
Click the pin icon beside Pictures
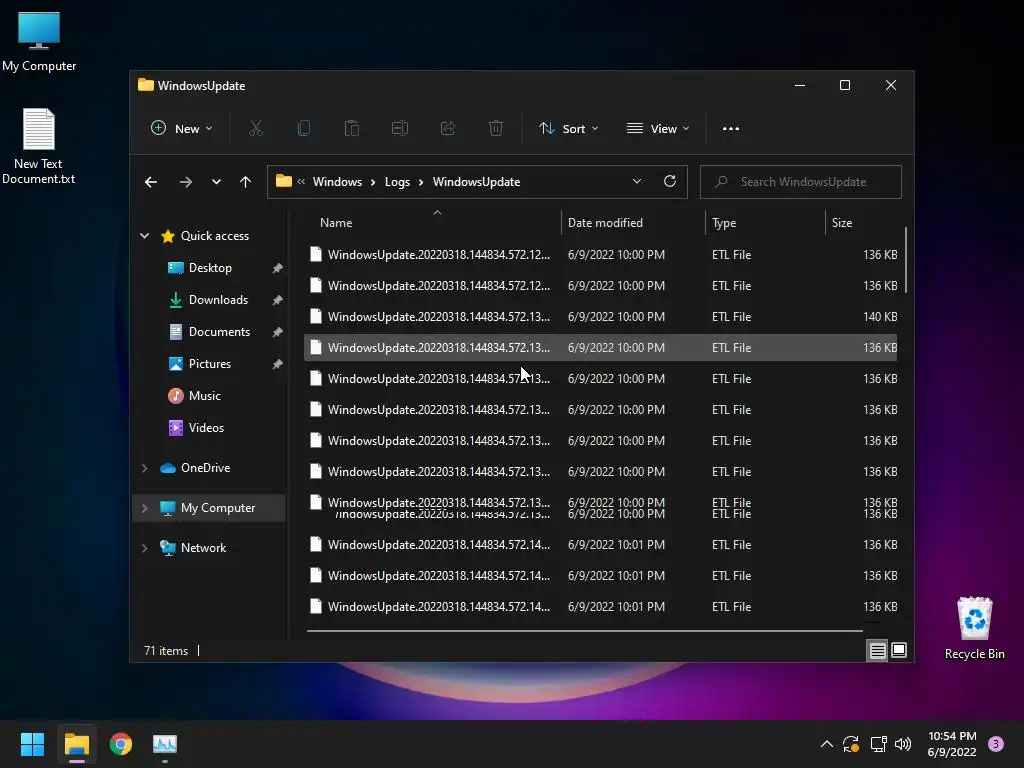coord(277,364)
